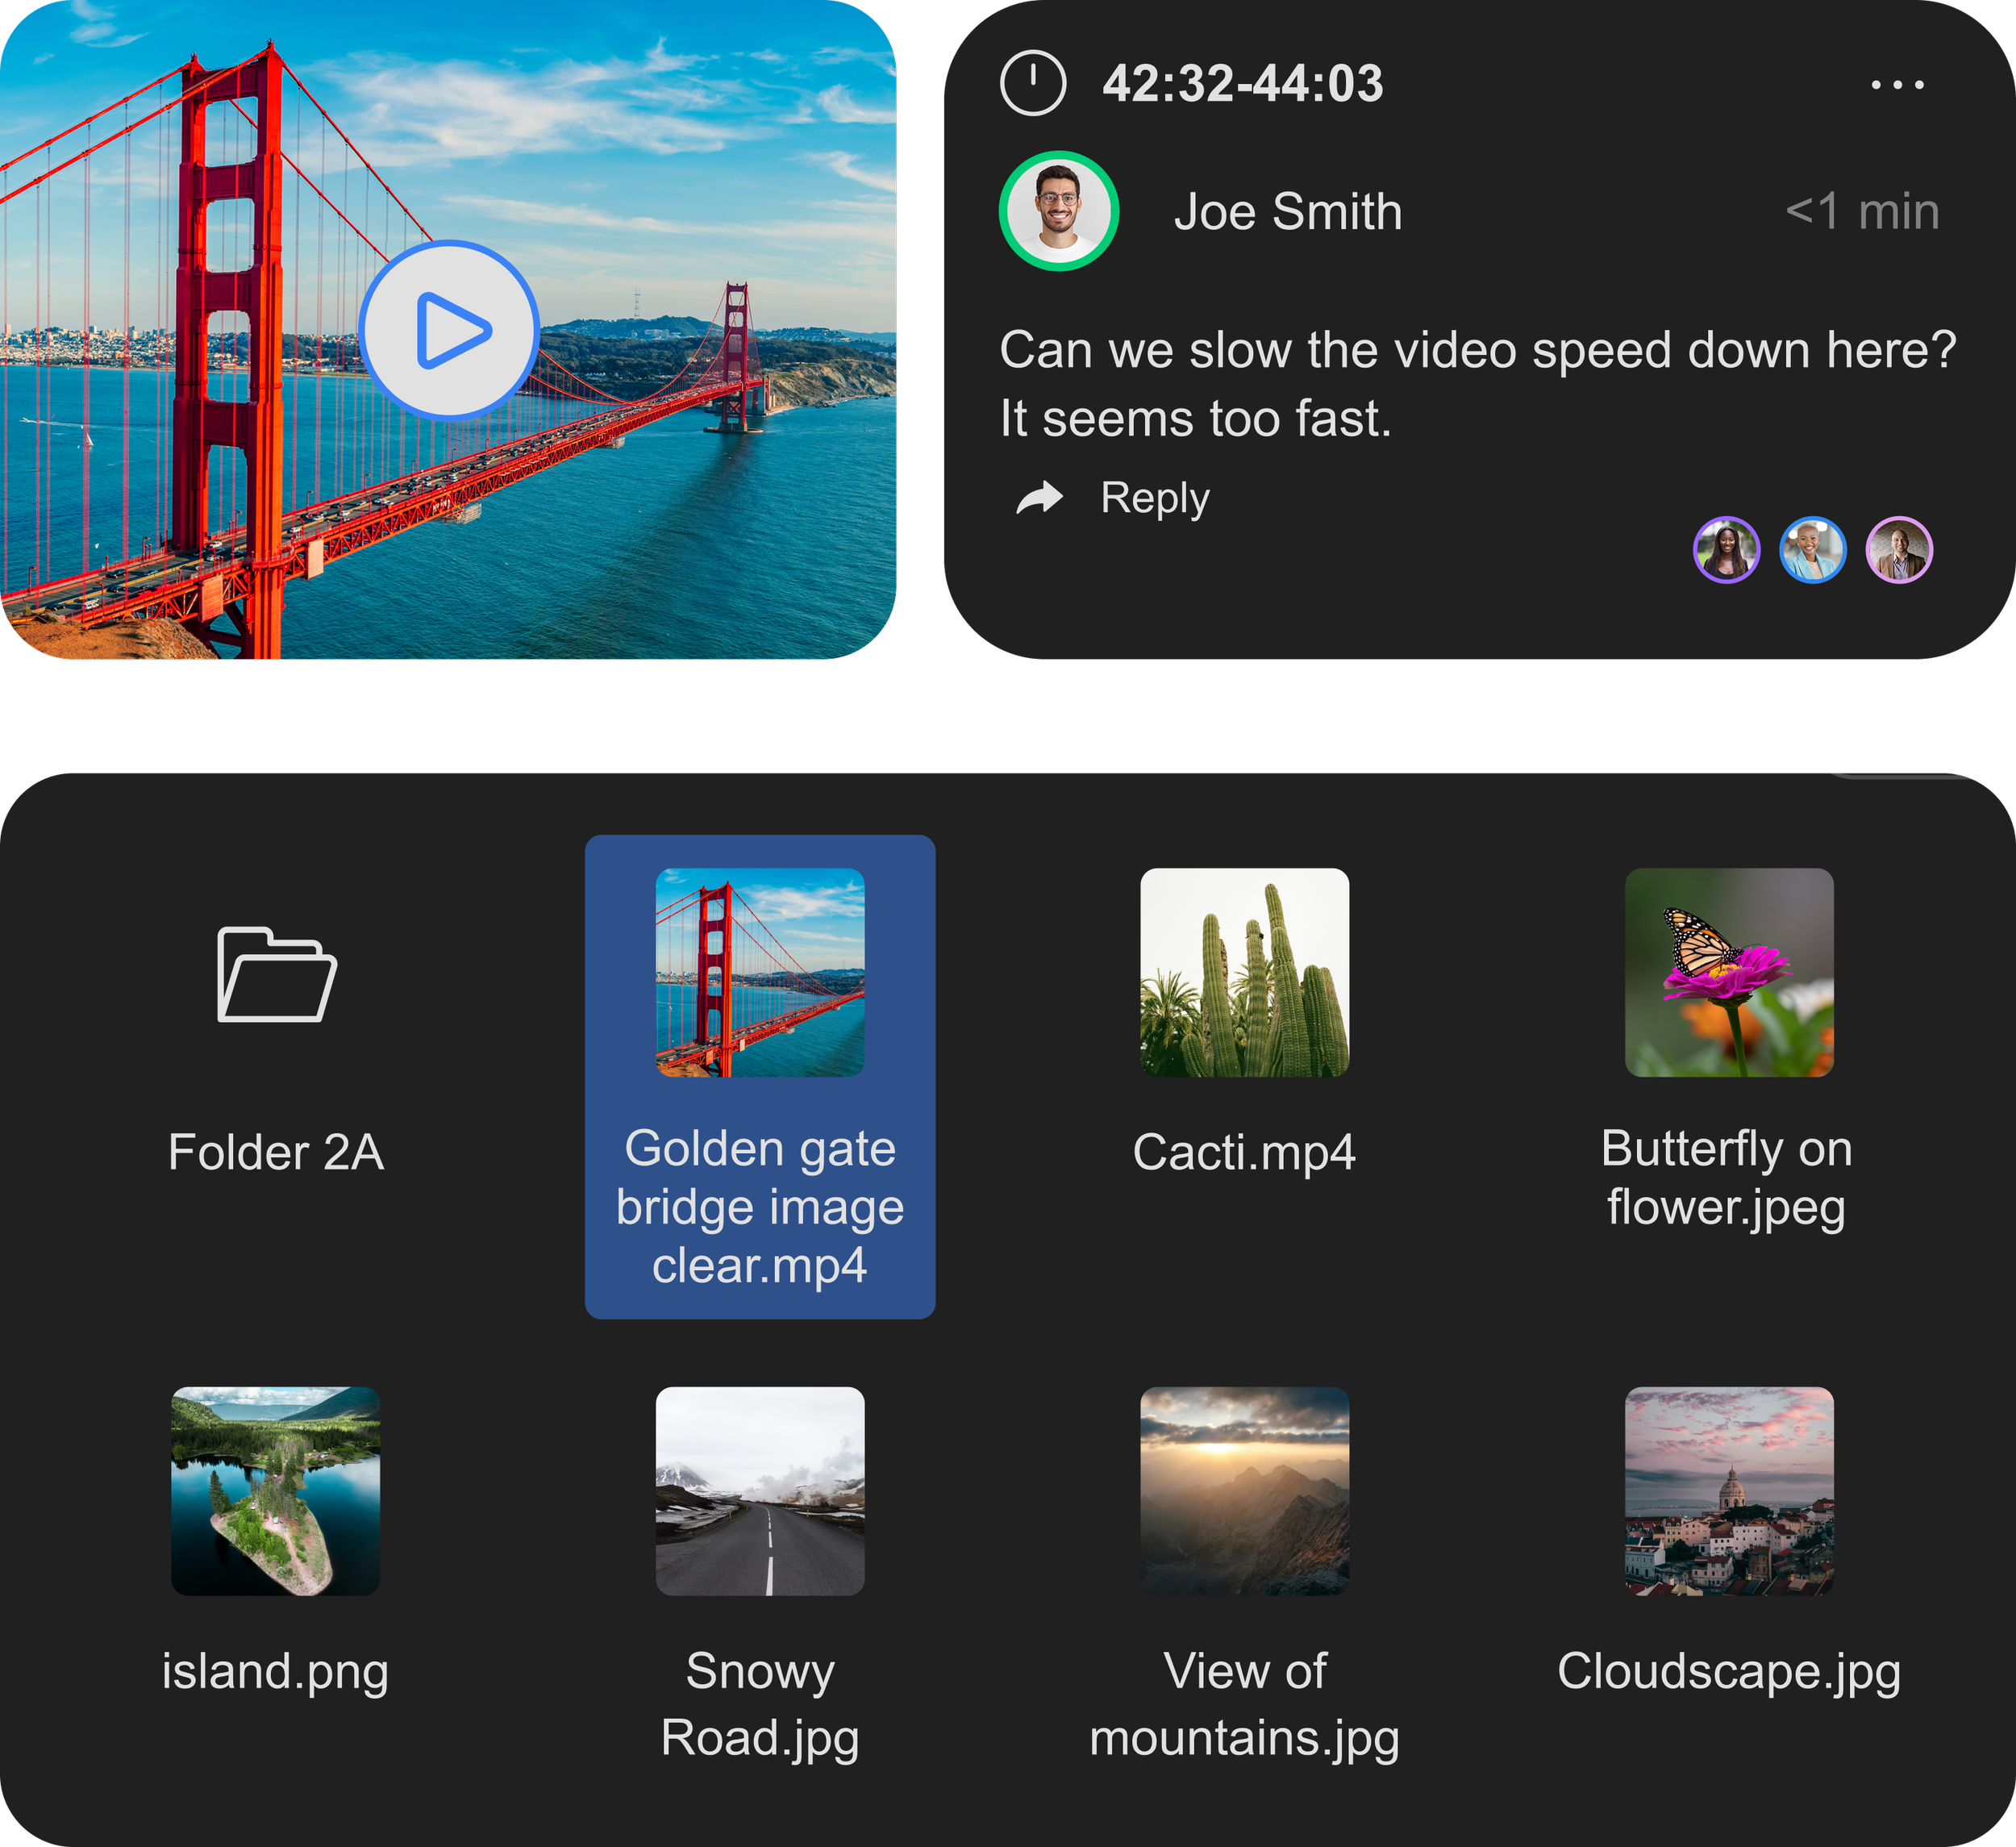The width and height of the screenshot is (2016, 1847).
Task: Select the Cloudscape.jpg thumbnail
Action: click(x=1729, y=1490)
